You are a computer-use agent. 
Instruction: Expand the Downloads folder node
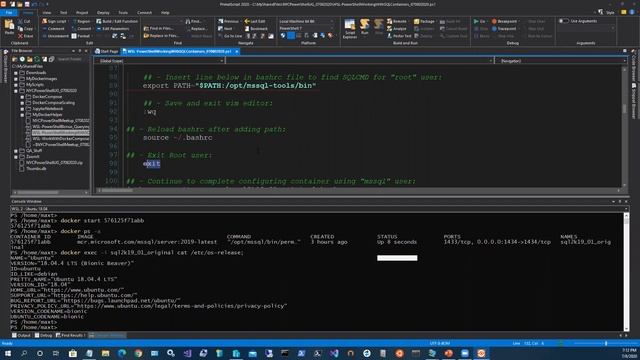pyautogui.click(x=16, y=73)
